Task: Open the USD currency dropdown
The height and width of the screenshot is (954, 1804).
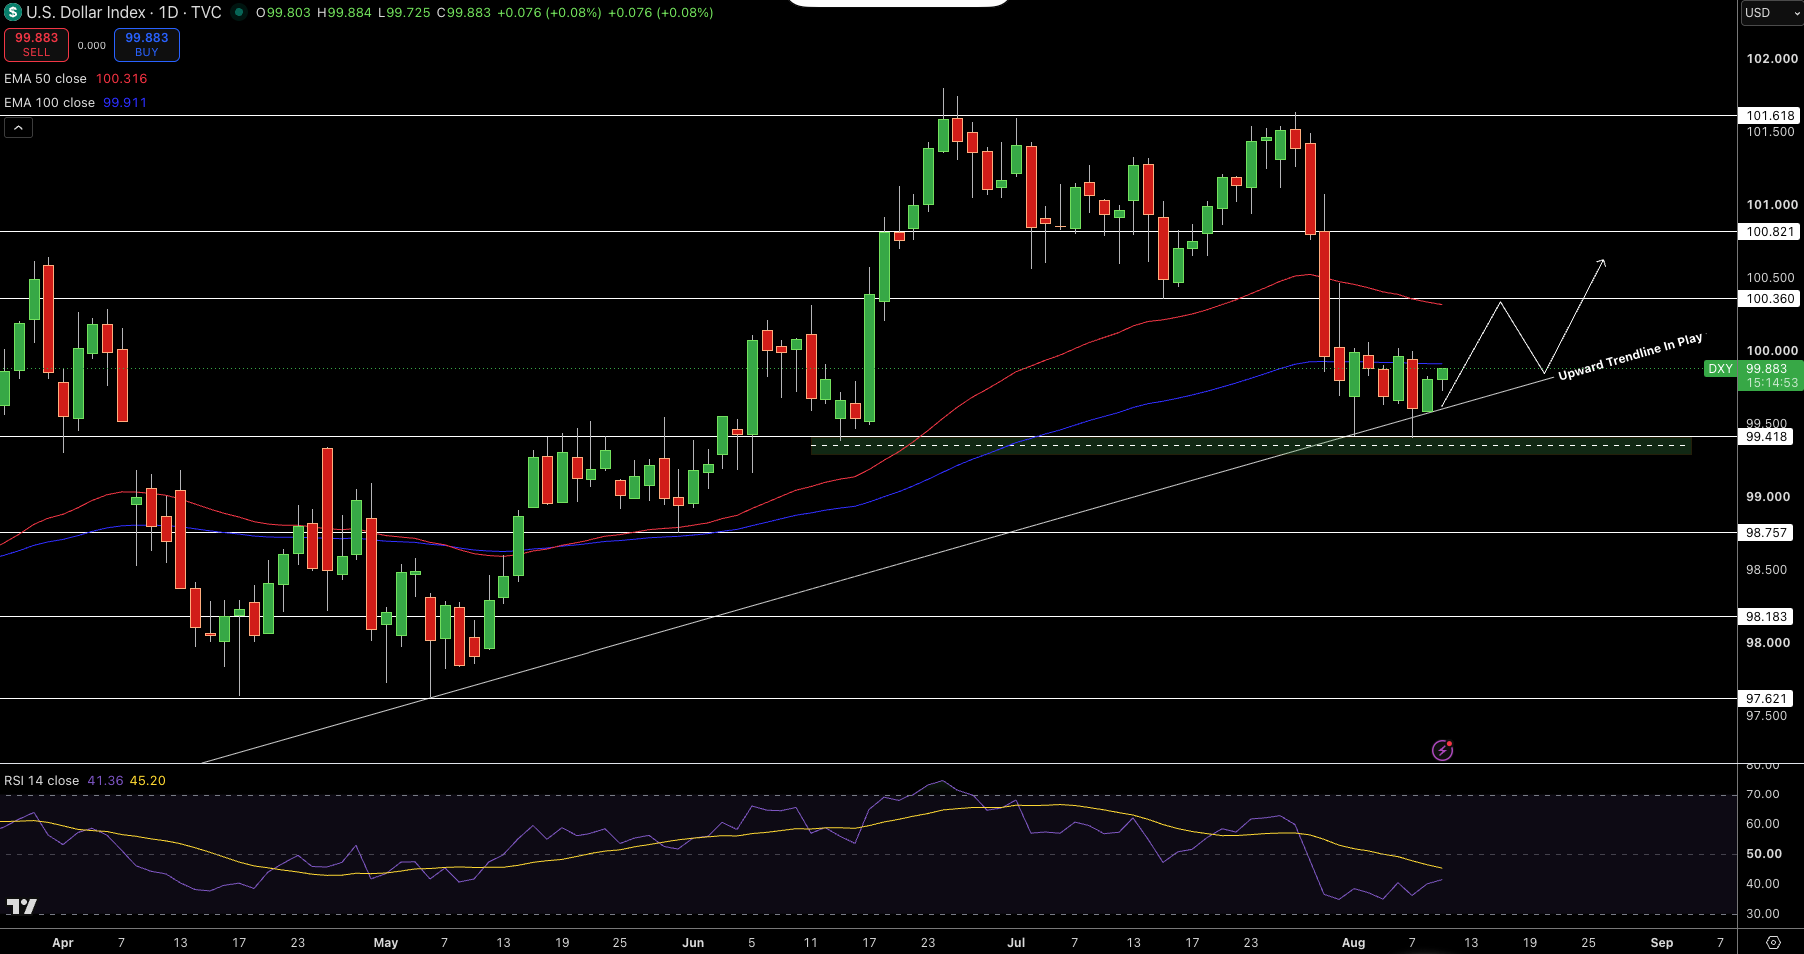Action: 1772,13
